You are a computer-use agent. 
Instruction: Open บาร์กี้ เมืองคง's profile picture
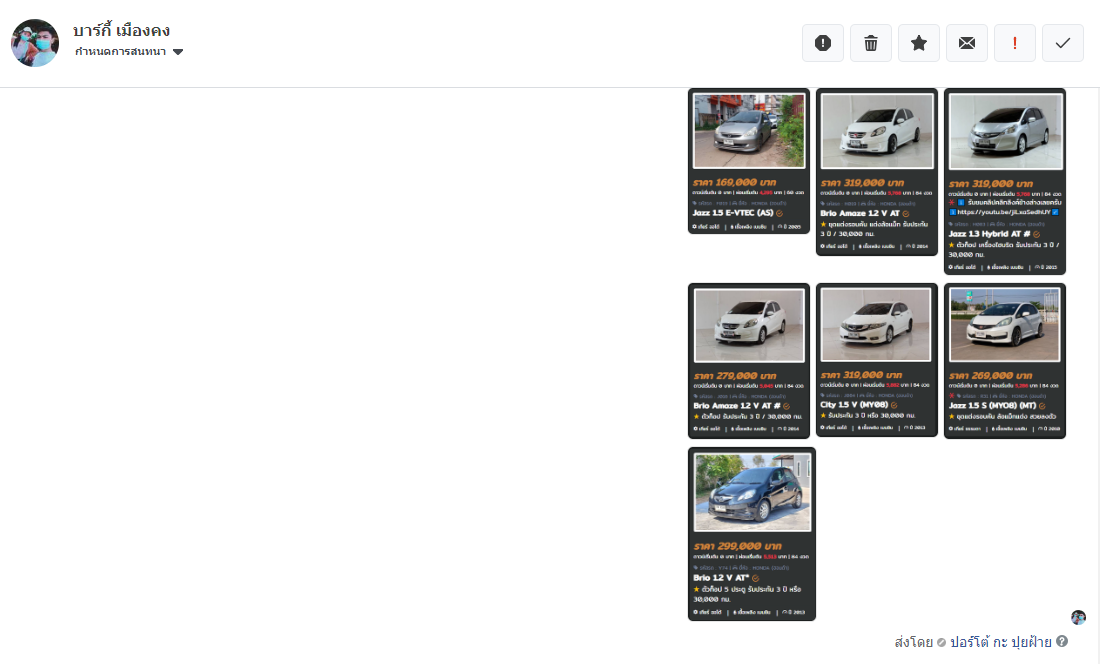[x=35, y=43]
